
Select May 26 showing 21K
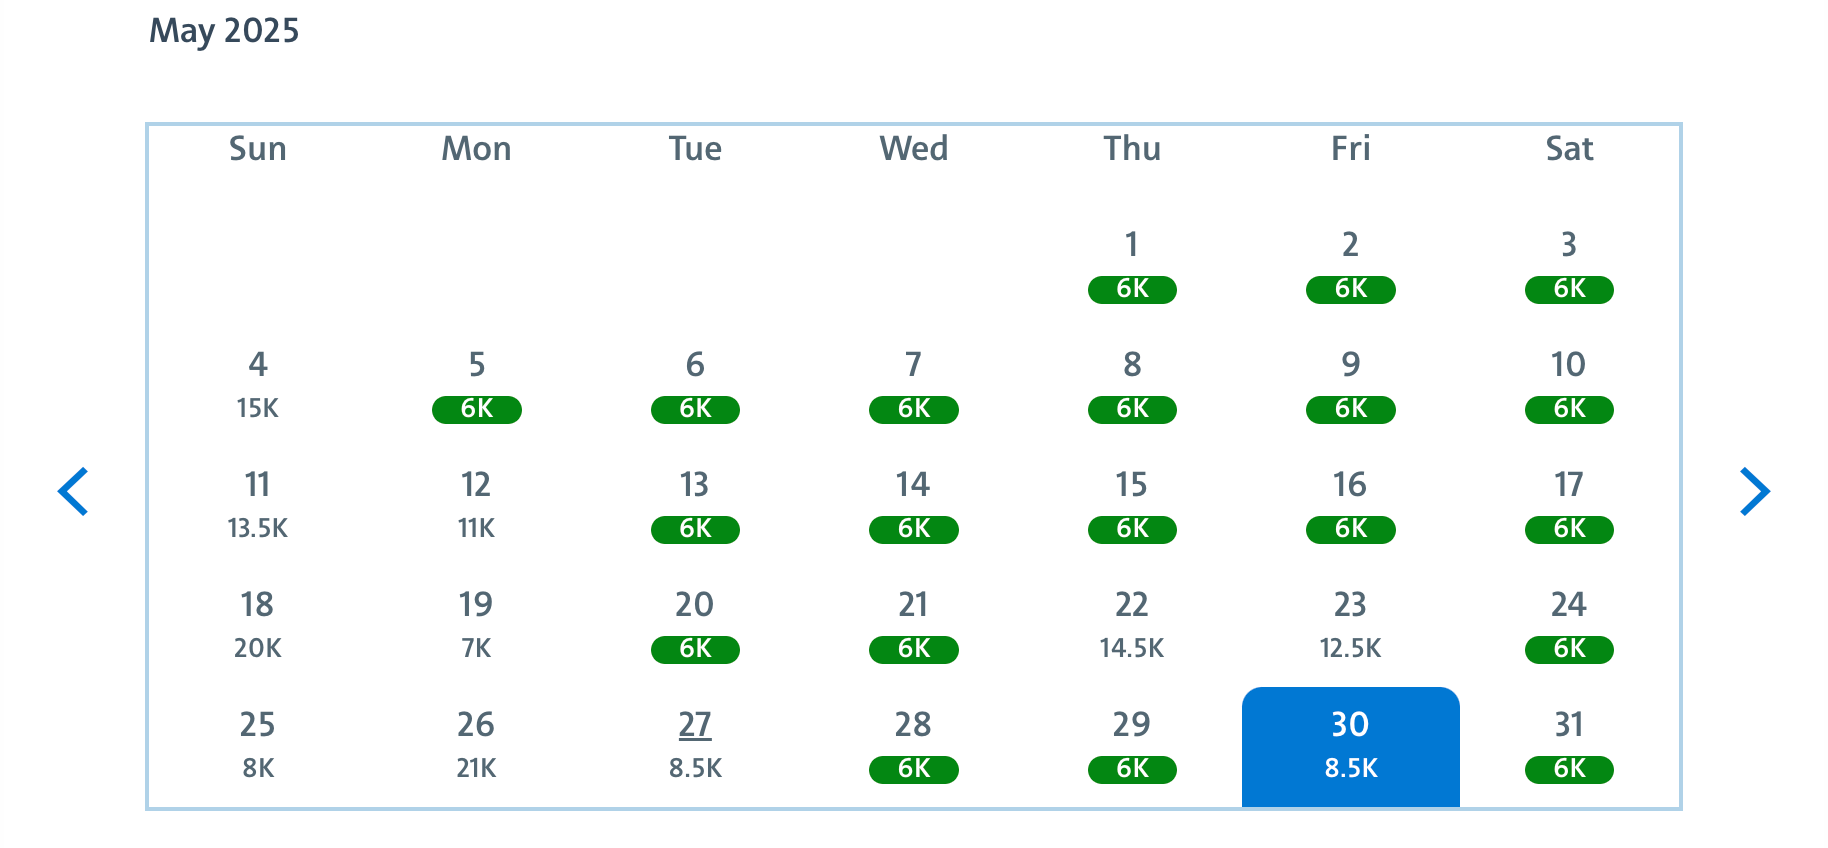475,745
